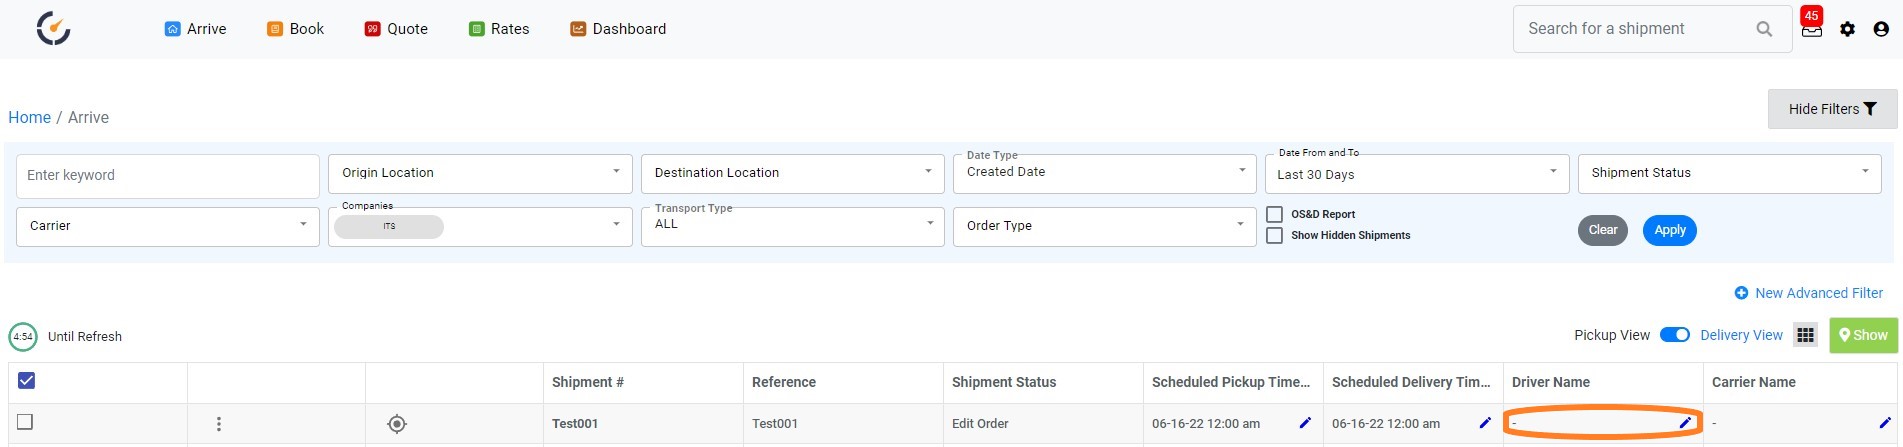The image size is (1903, 447).
Task: Open the Test001 row three-dot menu
Action: tap(219, 424)
